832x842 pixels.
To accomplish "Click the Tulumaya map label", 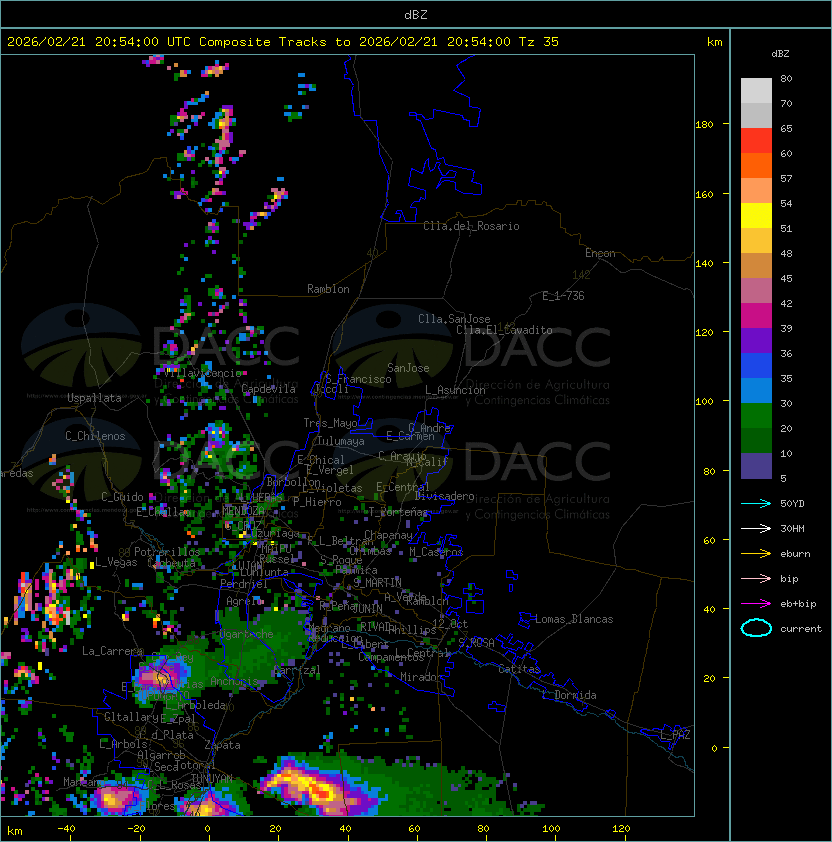I will coord(341,441).
